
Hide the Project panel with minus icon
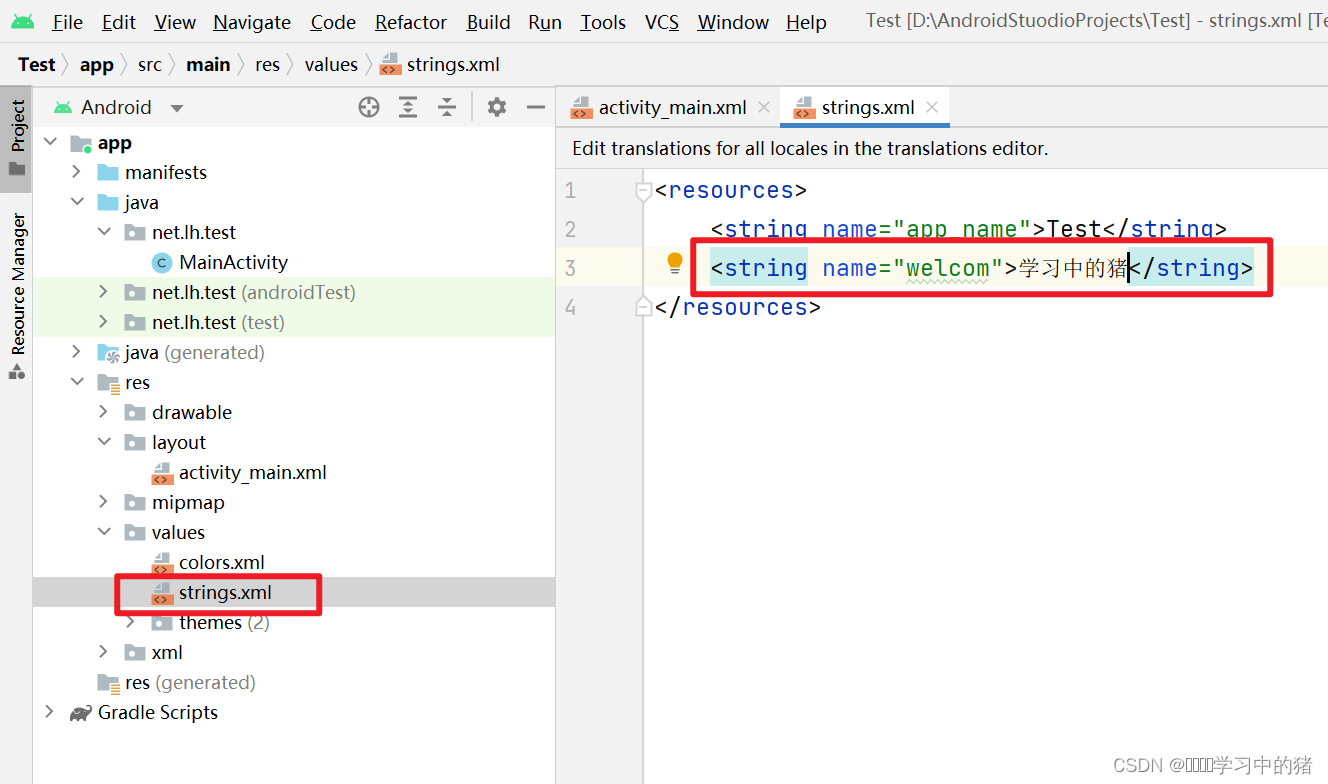click(536, 107)
